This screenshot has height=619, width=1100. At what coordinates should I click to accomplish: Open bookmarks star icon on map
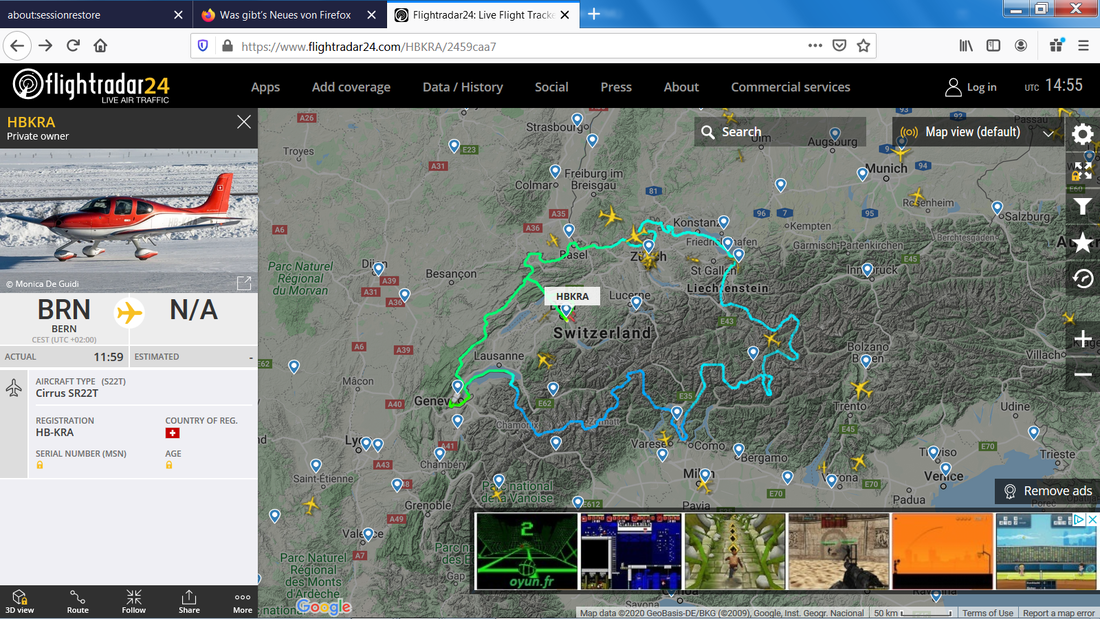click(x=1082, y=242)
